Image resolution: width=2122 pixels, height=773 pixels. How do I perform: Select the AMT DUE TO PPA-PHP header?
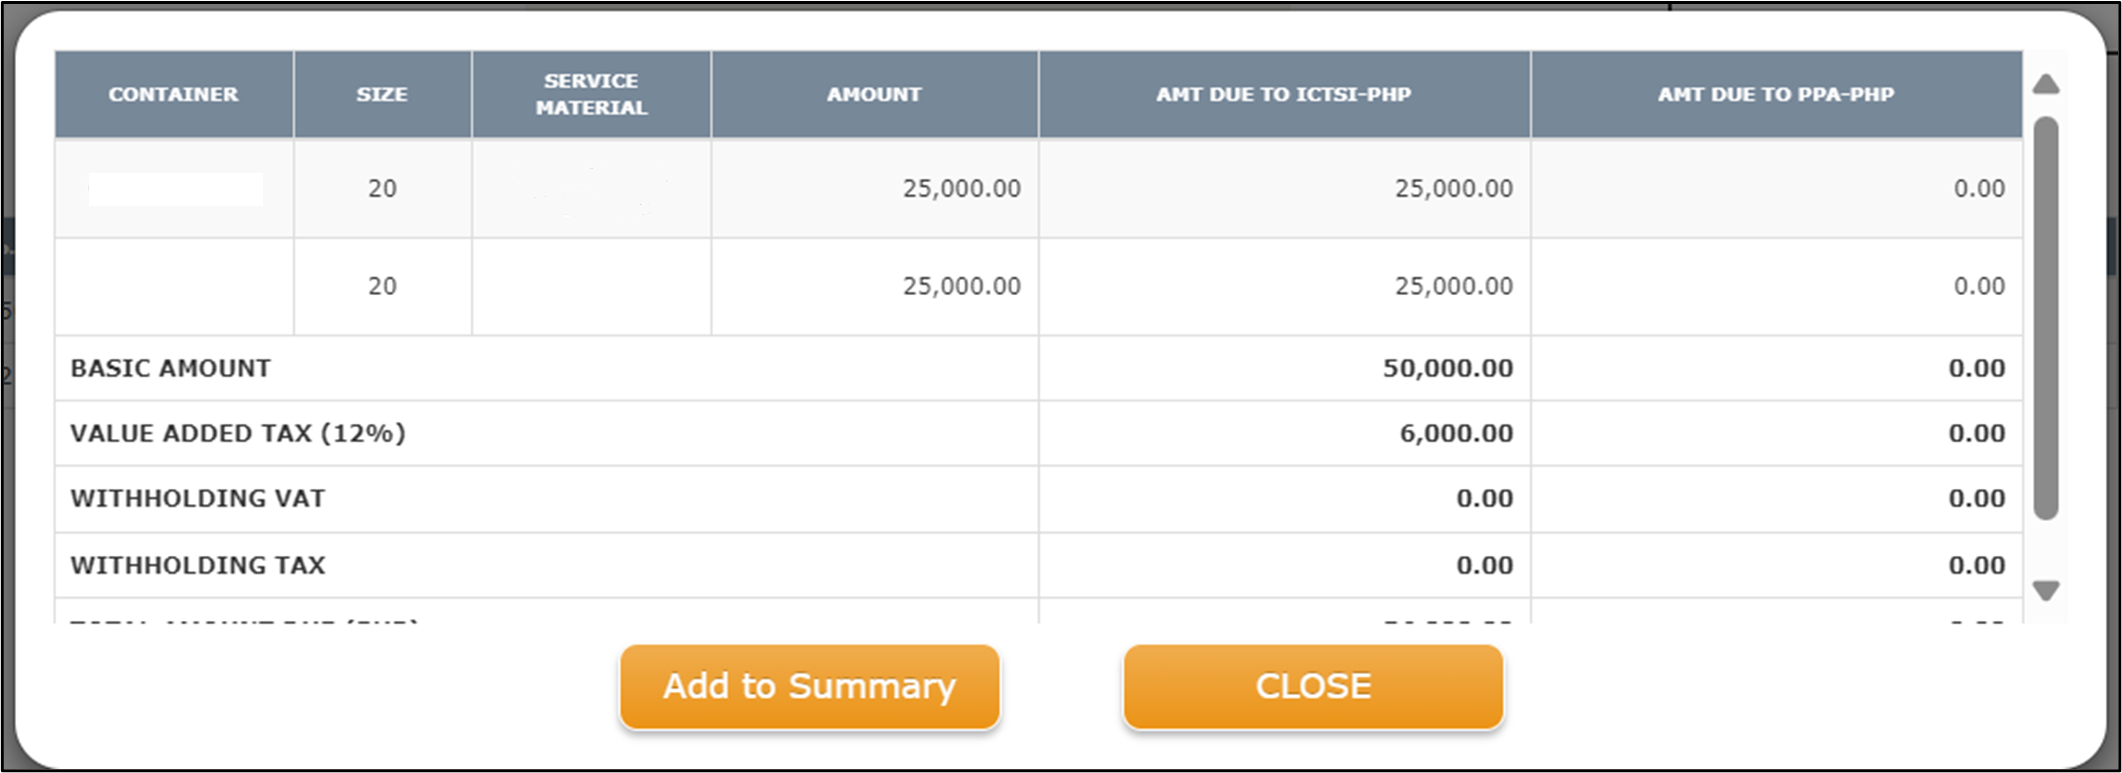(1776, 94)
